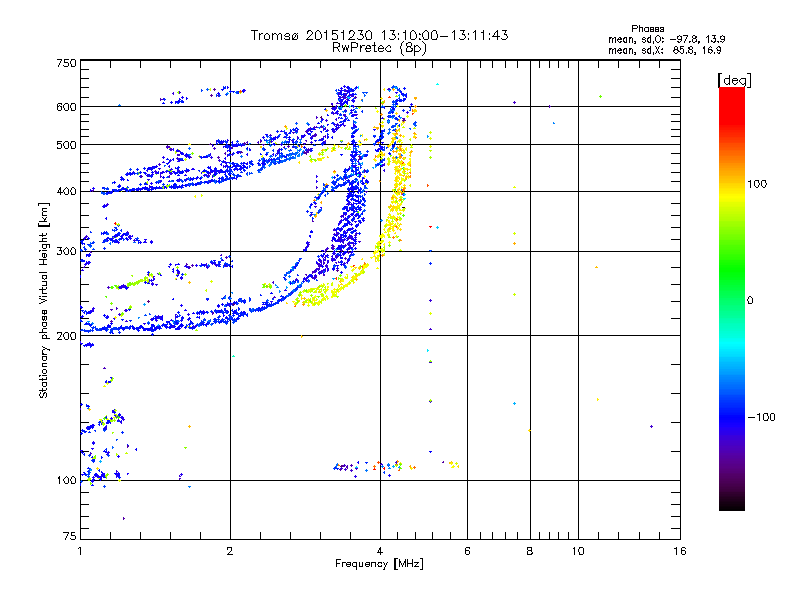Click the y-axis tick label '600'

coord(66,107)
